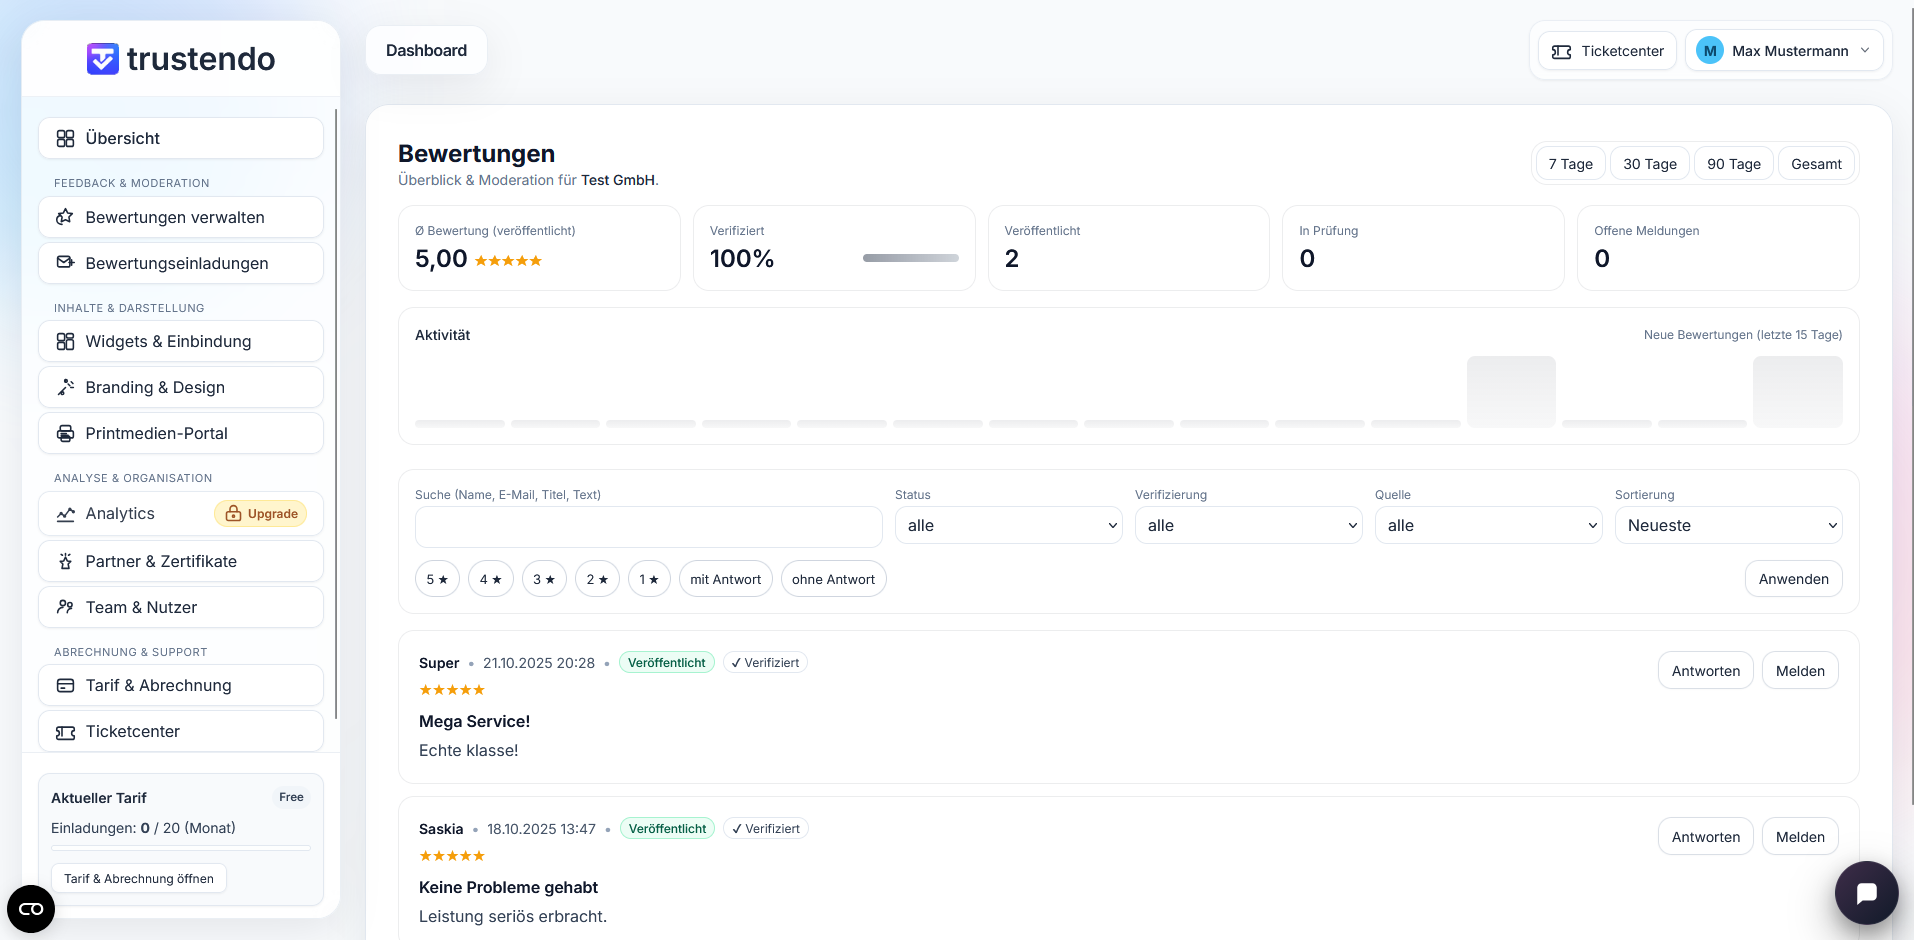Toggle the 'mit Antwort' filter chip

click(725, 579)
